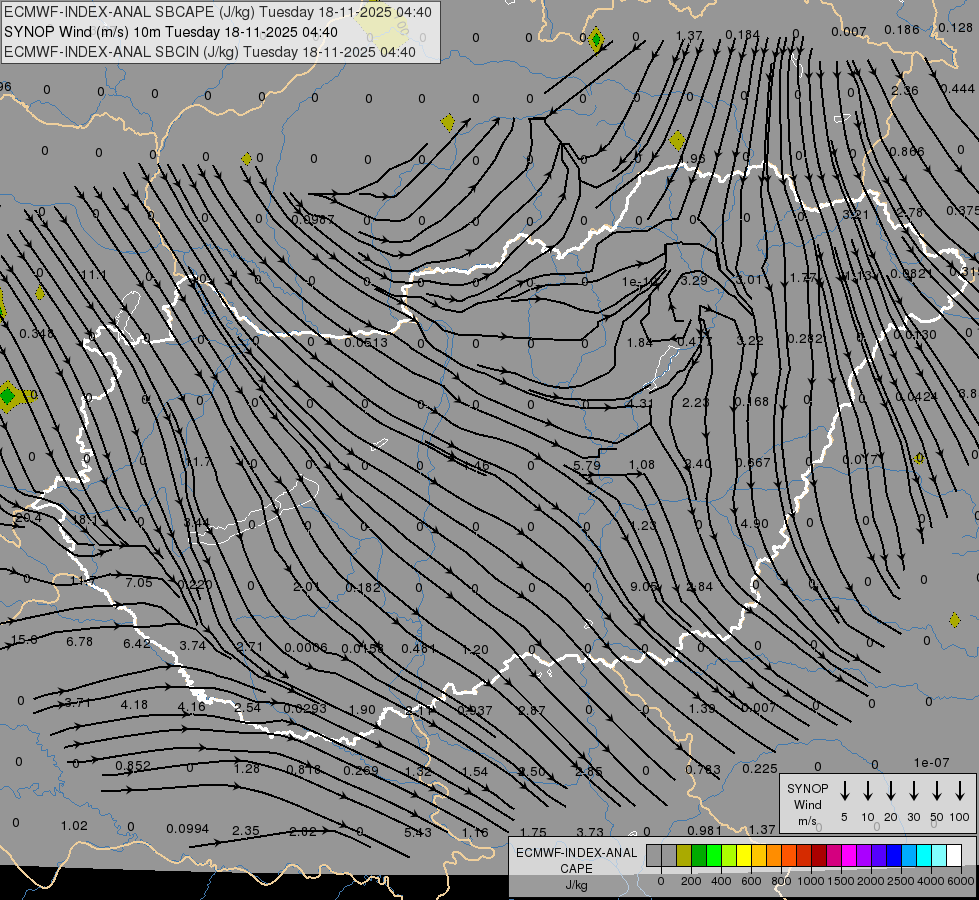Click the map value '0.184'
The width and height of the screenshot is (979, 900).
point(742,34)
